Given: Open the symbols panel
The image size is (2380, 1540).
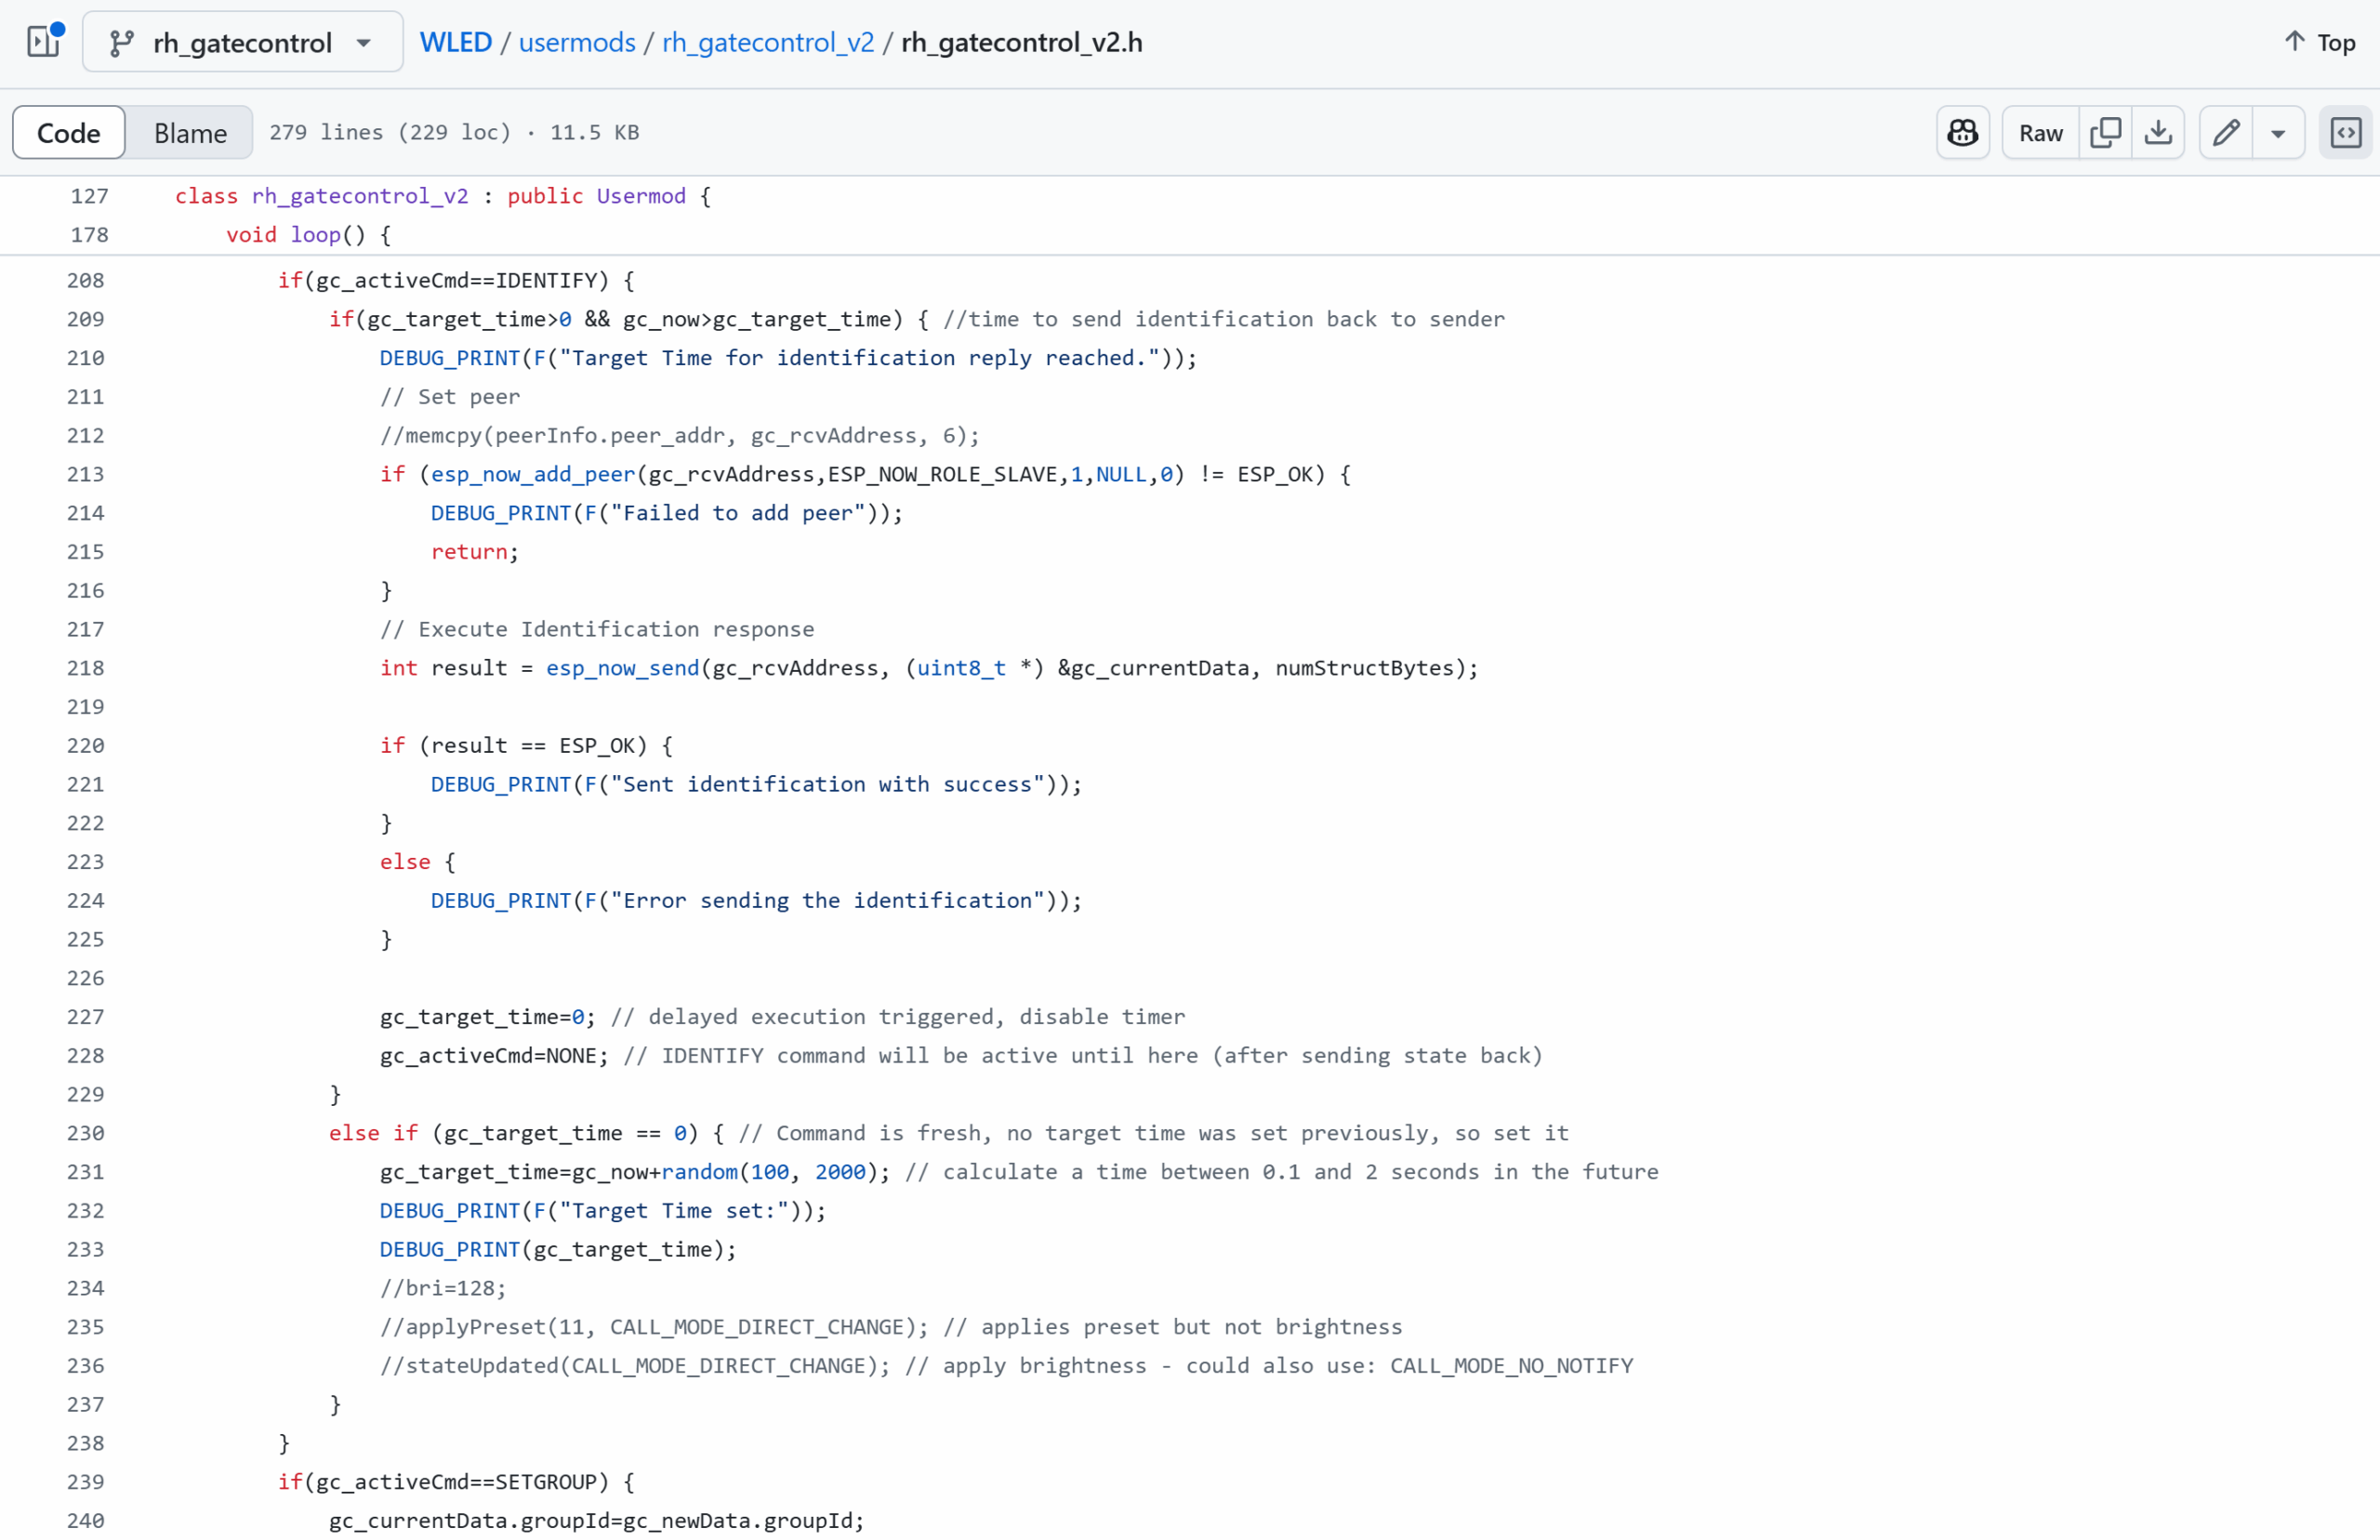Looking at the screenshot, I should coord(2345,132).
